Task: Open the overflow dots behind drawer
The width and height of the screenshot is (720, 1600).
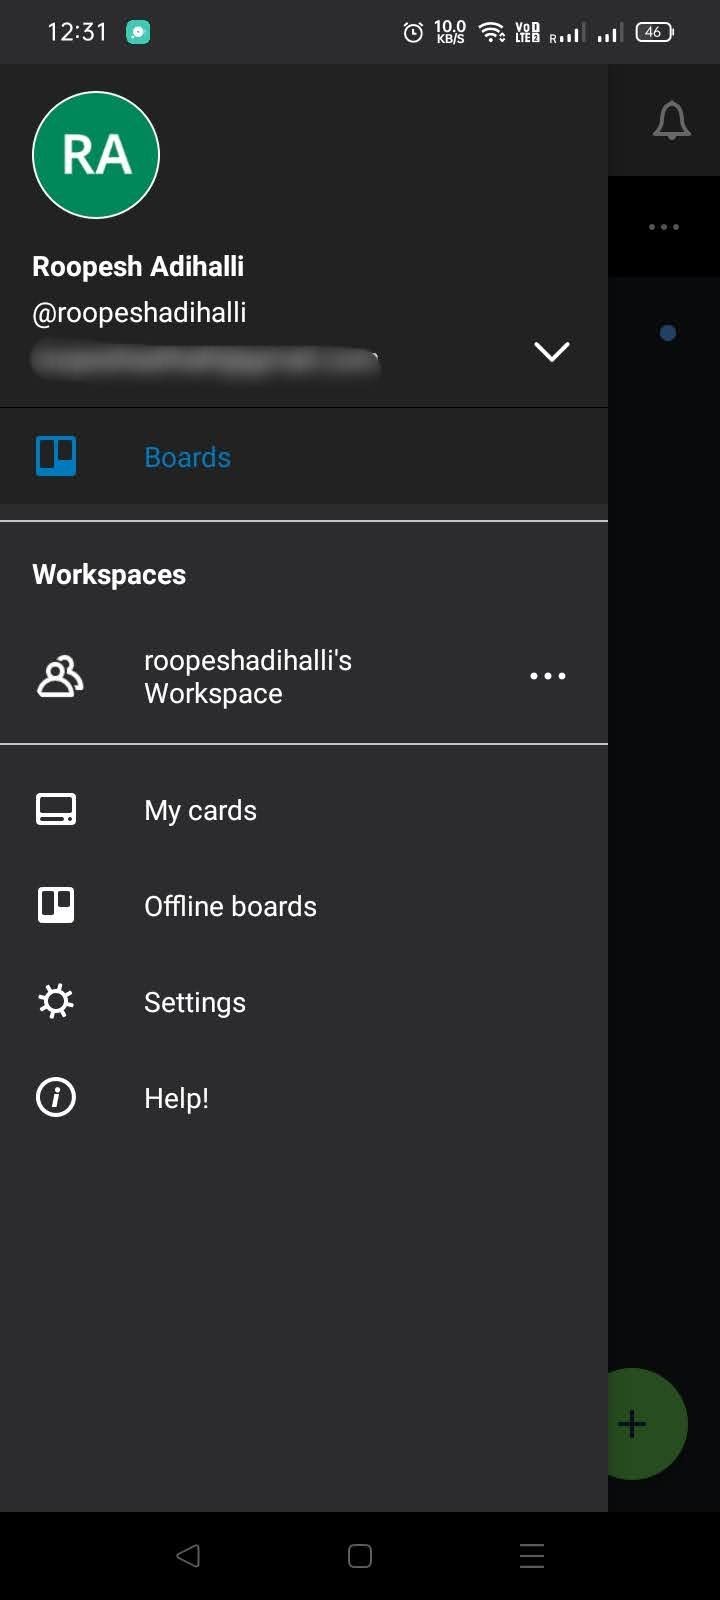Action: pyautogui.click(x=664, y=227)
